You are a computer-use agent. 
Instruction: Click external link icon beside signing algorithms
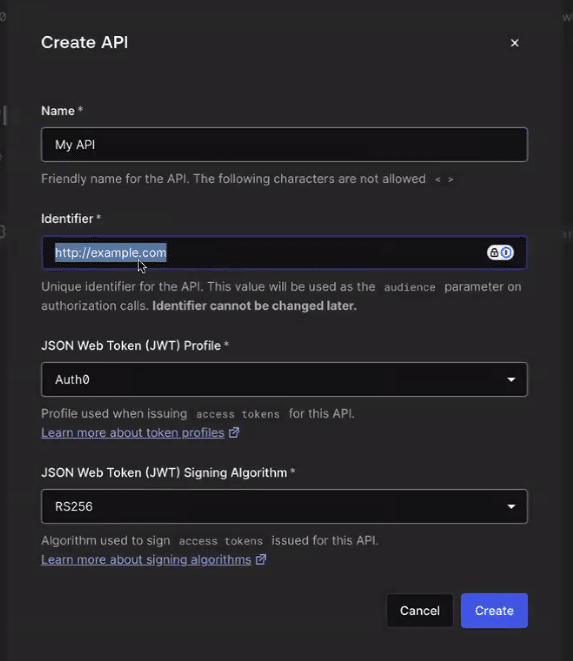coord(261,559)
